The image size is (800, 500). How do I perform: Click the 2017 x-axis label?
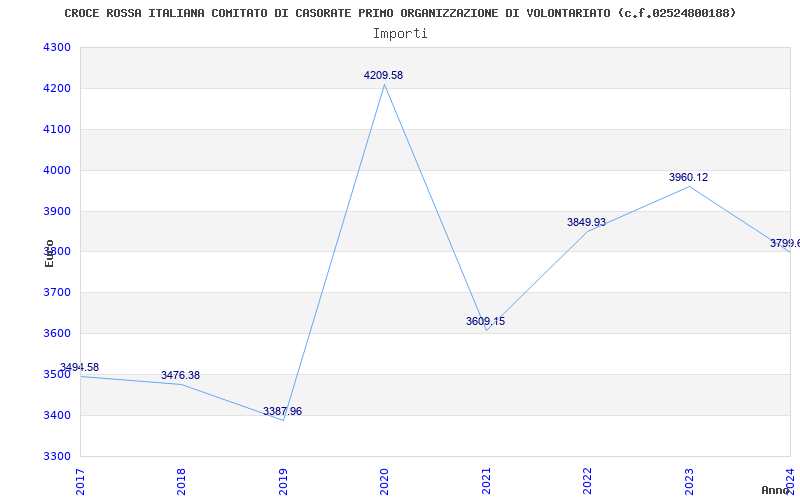point(80,482)
